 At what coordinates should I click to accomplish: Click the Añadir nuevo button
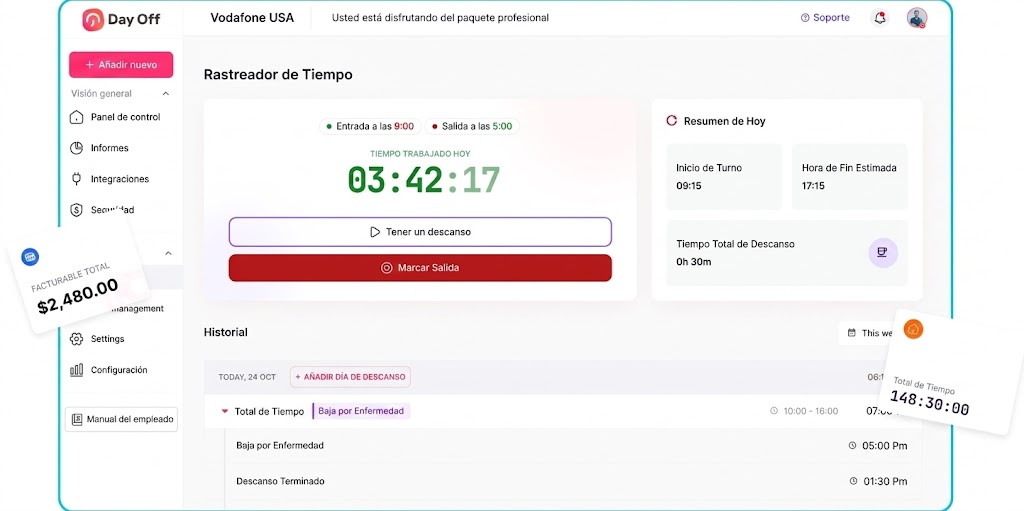click(121, 65)
